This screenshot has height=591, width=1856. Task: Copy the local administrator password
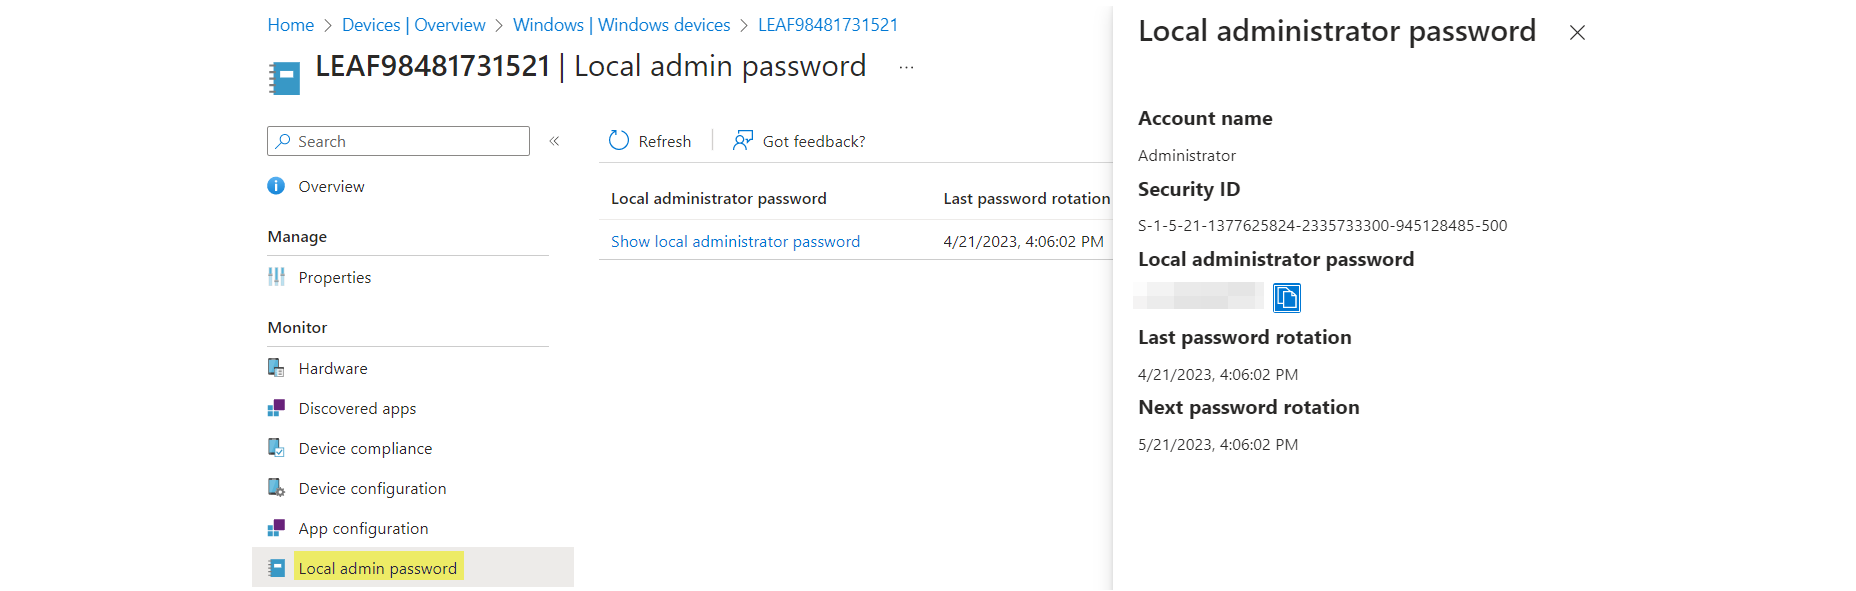pyautogui.click(x=1286, y=298)
